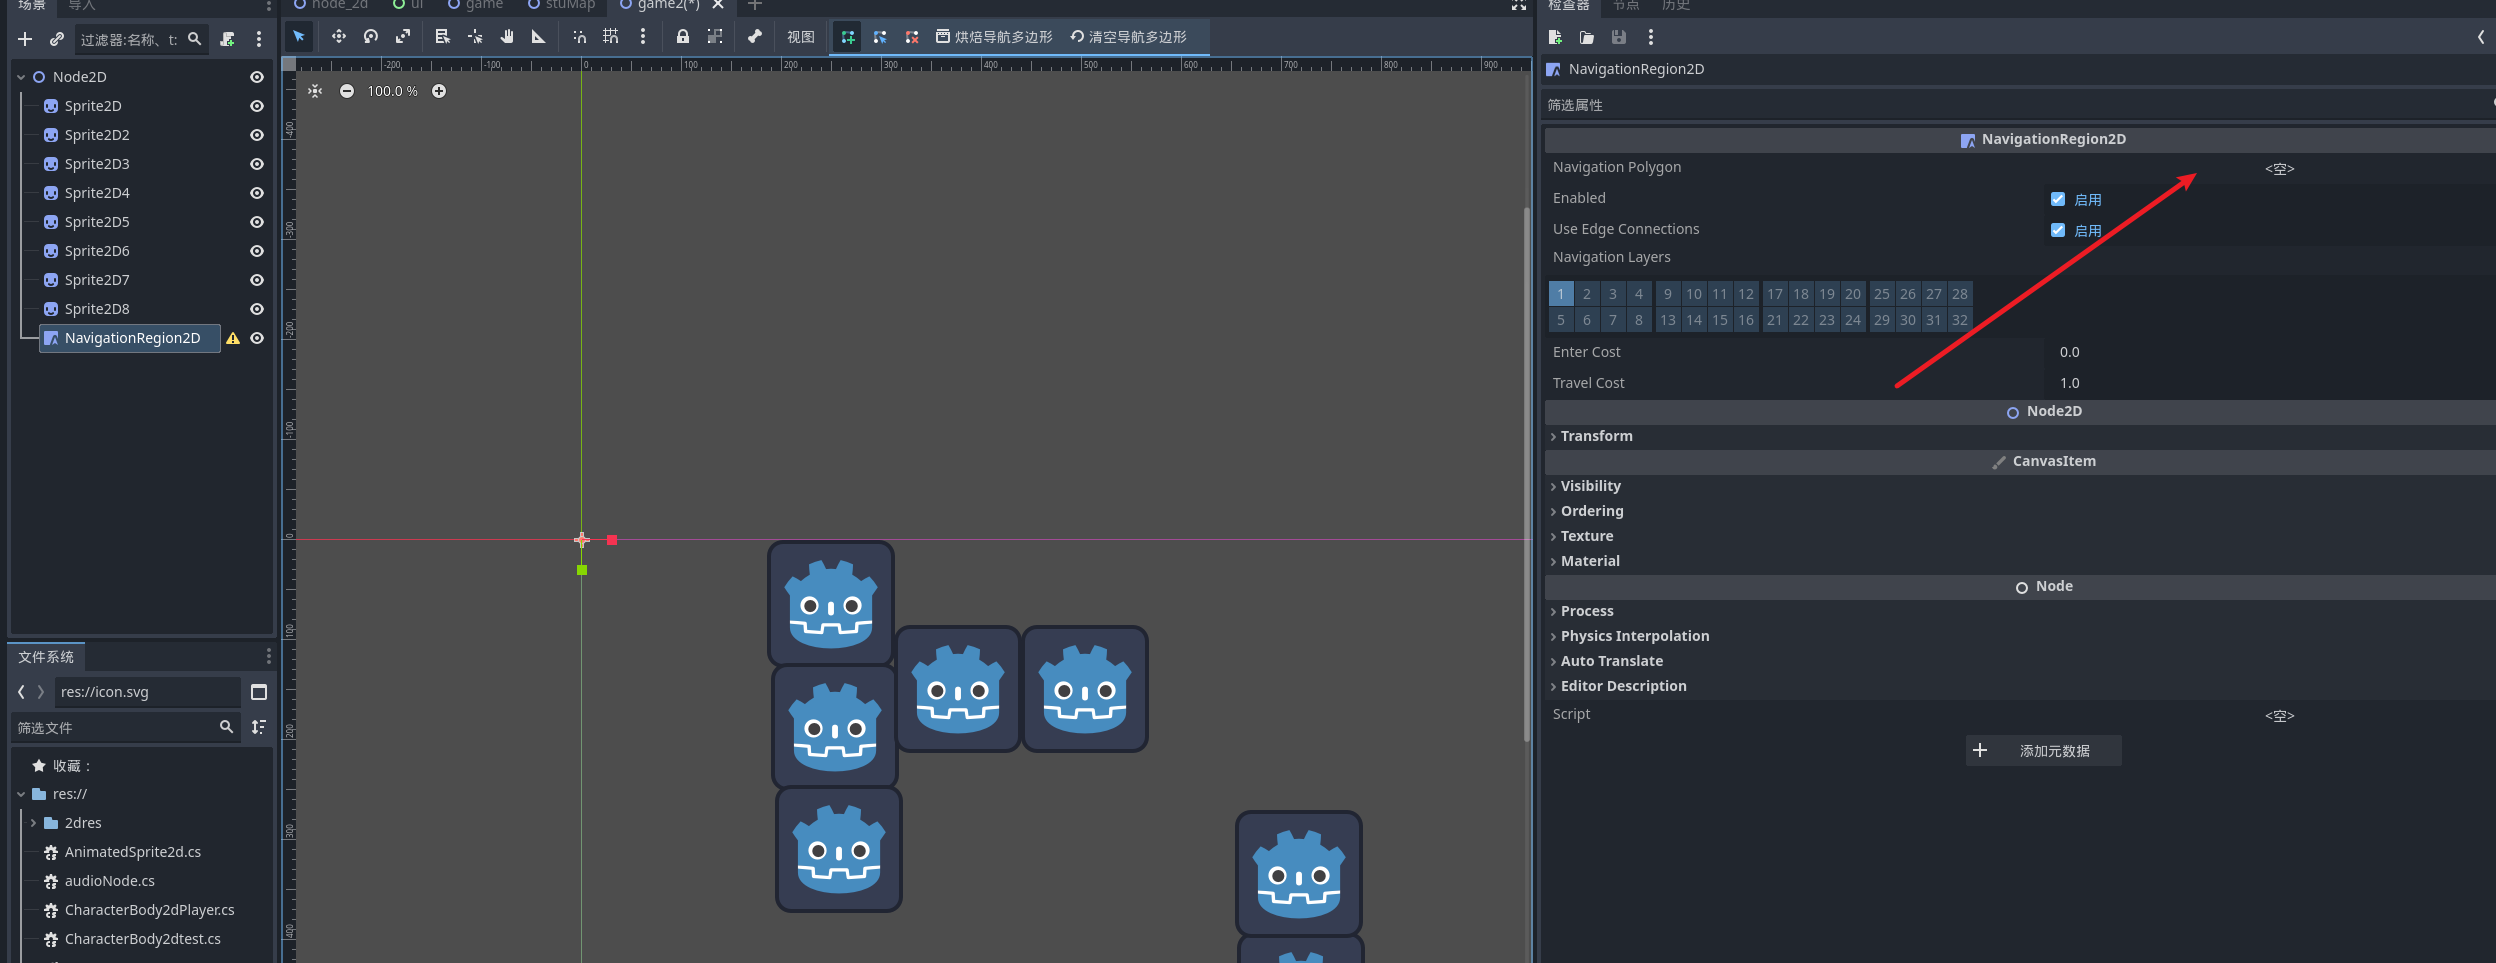Lock the selected node with padlock icon
Image resolution: width=2496 pixels, height=963 pixels.
683,37
